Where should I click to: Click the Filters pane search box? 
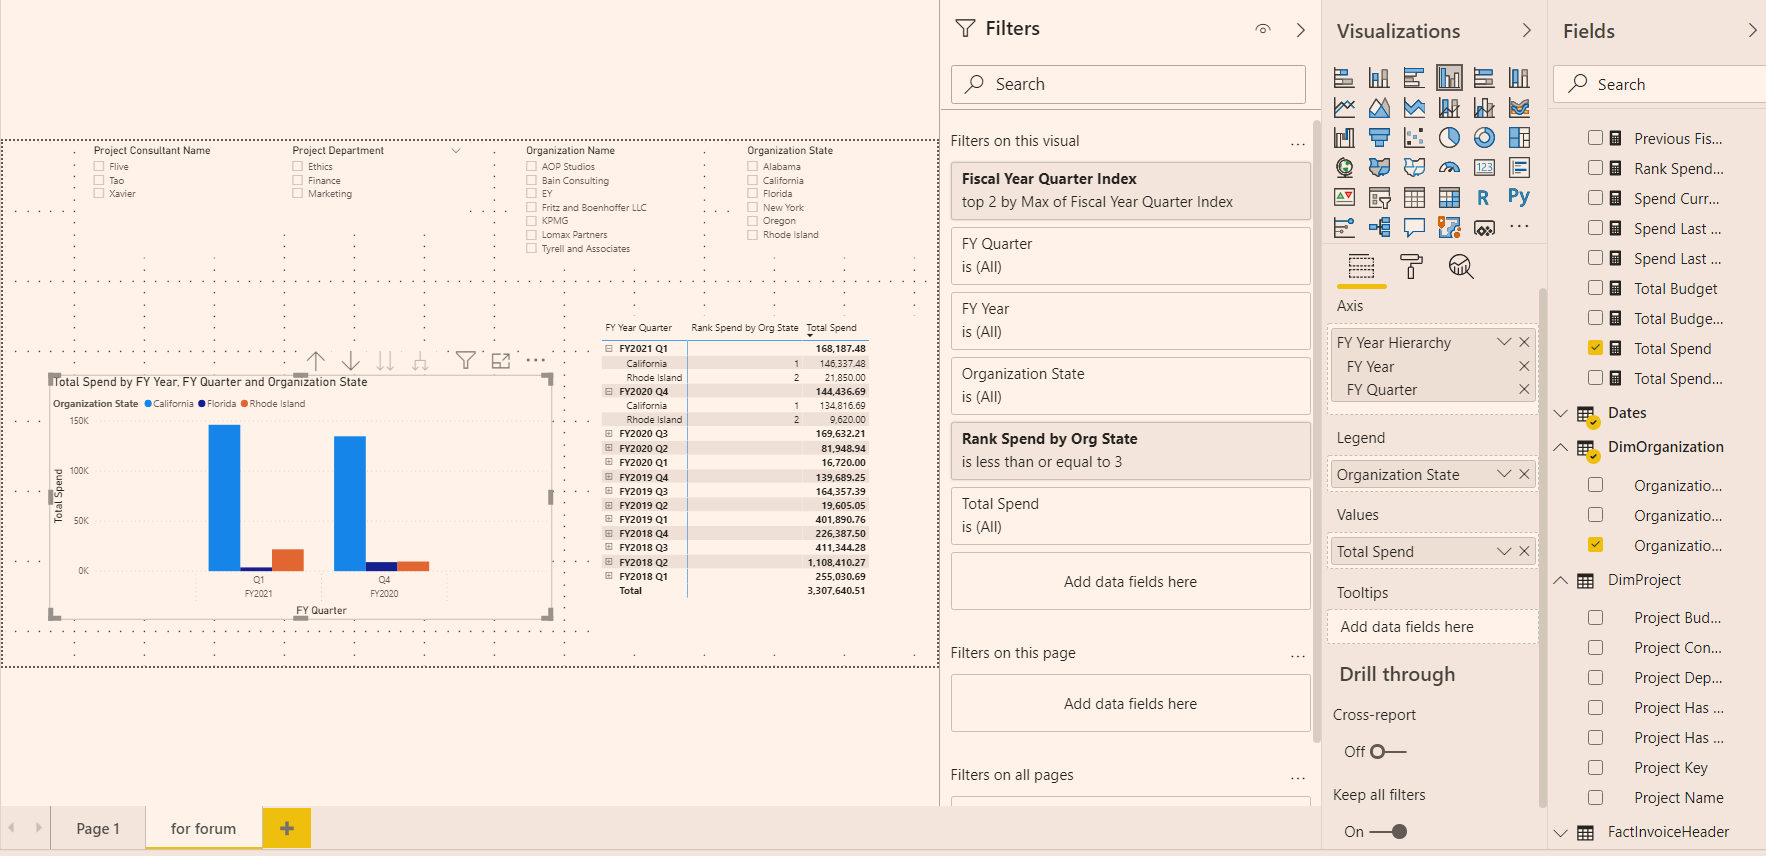pyautogui.click(x=1128, y=84)
